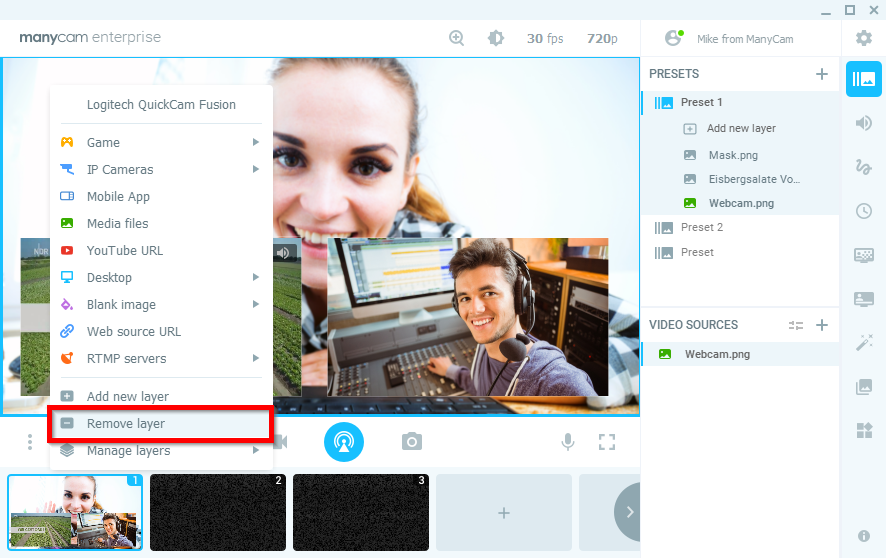886x558 pixels.
Task: Choose Logitech QuickCam Fusion in menu
Action: pyautogui.click(x=161, y=104)
